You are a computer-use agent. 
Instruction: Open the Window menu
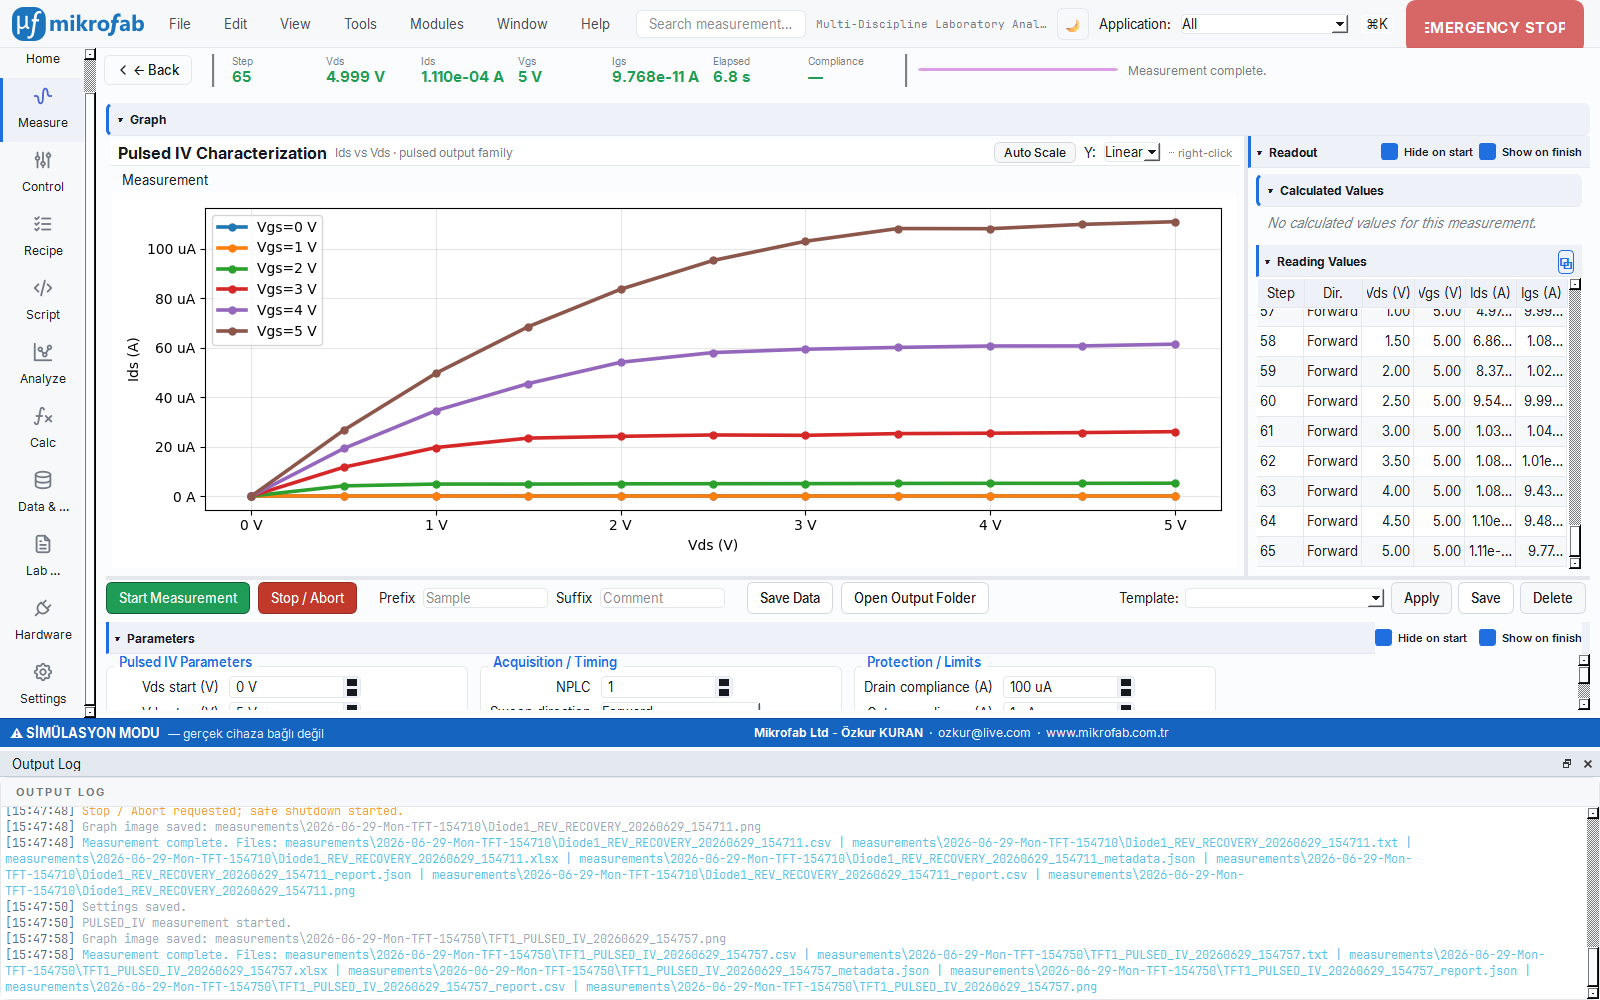tap(522, 24)
